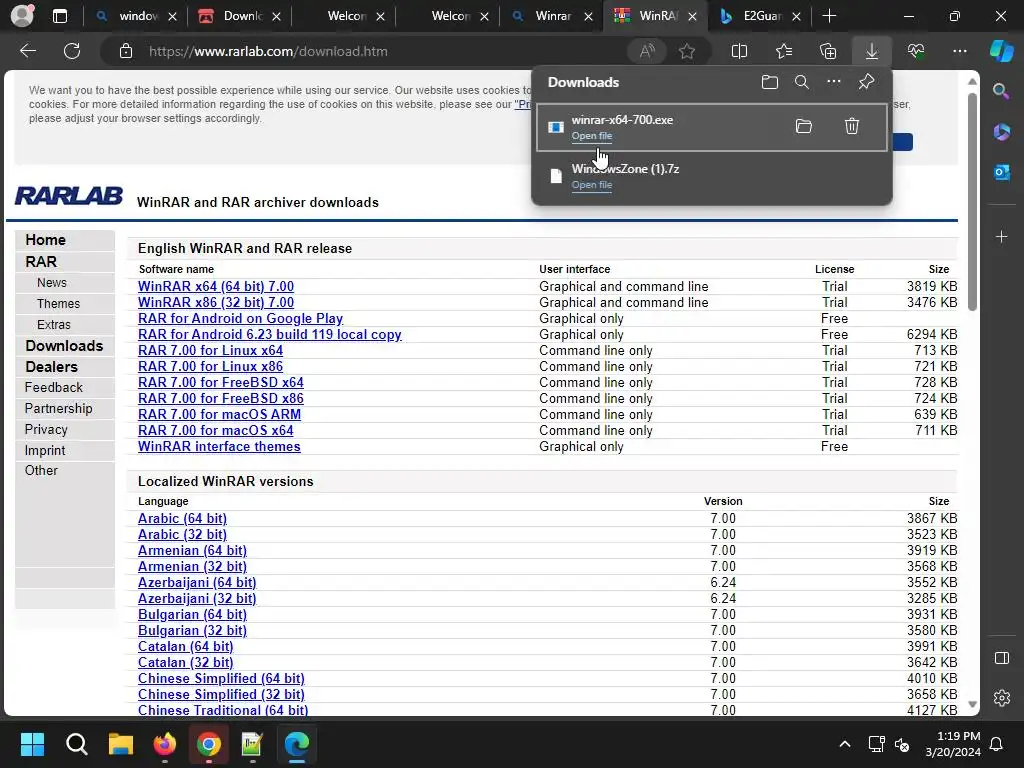The width and height of the screenshot is (1024, 768).
Task: Switch to the Downlc tab
Action: click(240, 16)
